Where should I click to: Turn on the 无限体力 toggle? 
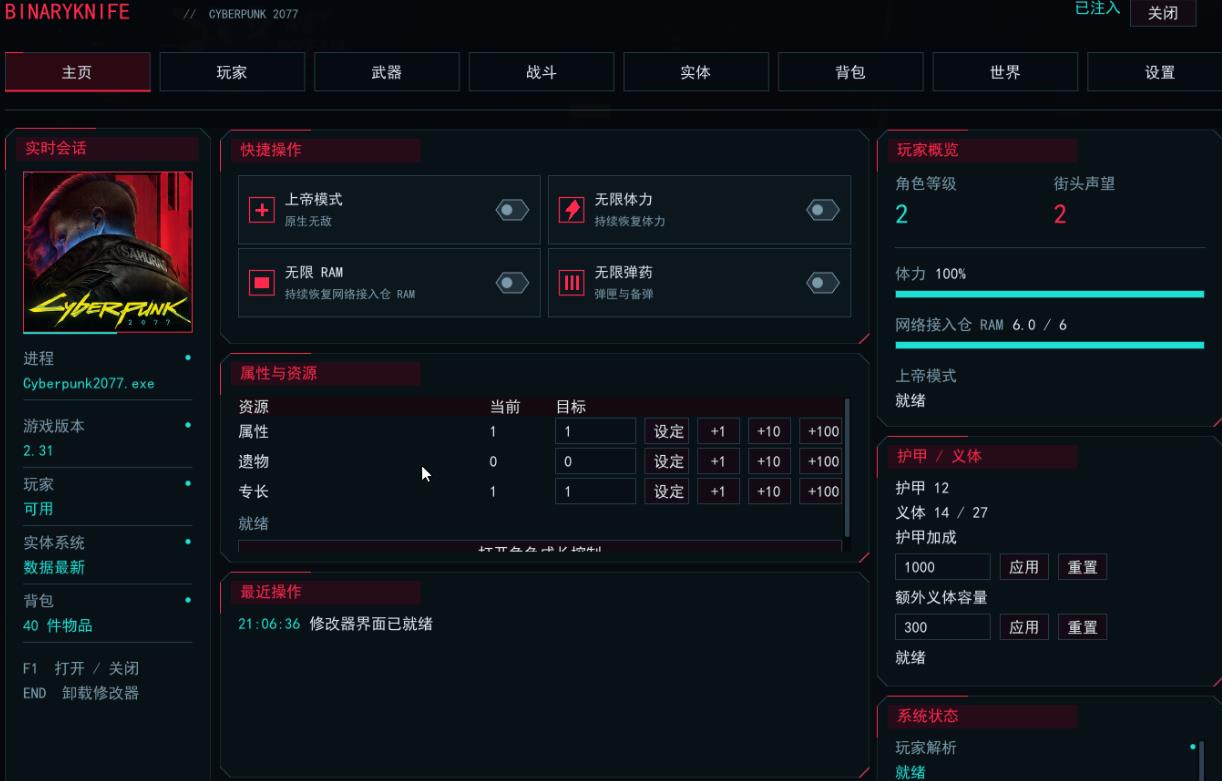tap(823, 210)
